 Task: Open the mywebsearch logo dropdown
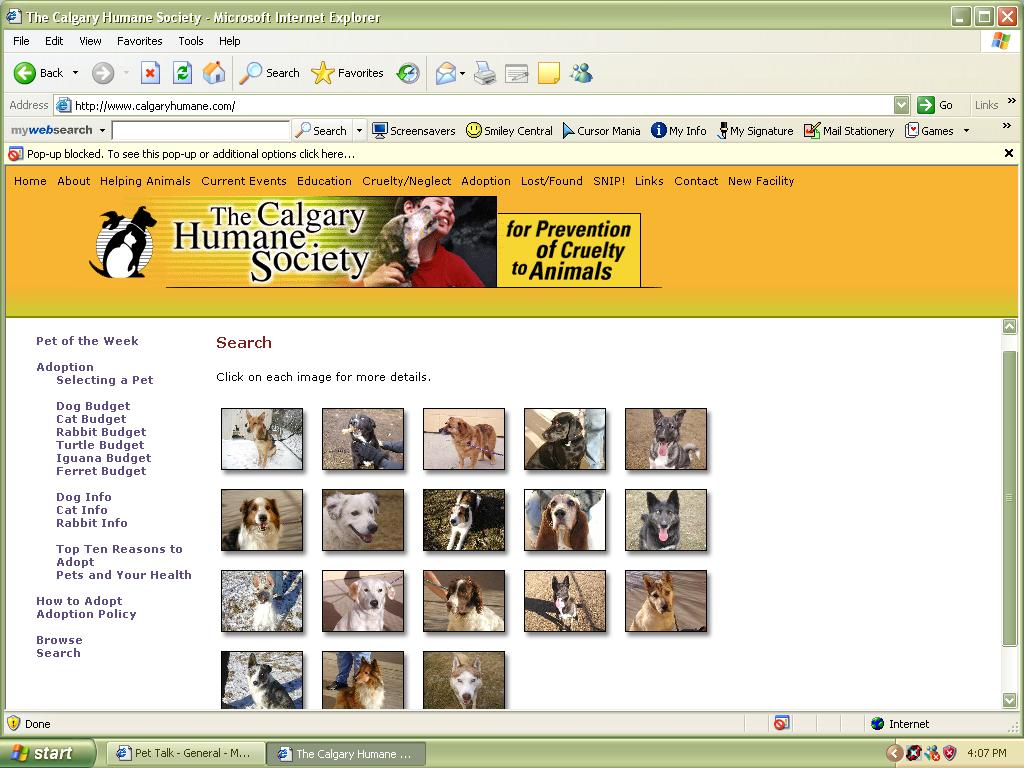coord(103,131)
